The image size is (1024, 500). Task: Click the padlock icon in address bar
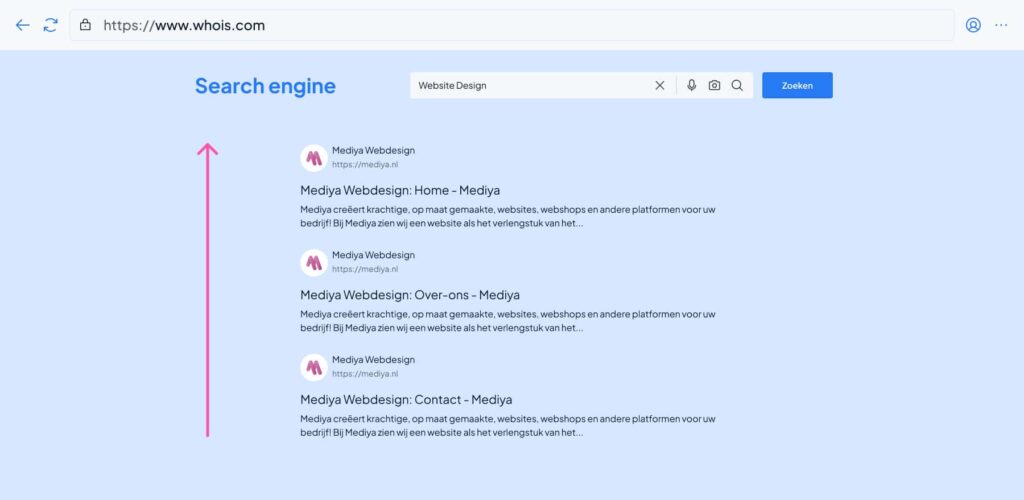86,25
